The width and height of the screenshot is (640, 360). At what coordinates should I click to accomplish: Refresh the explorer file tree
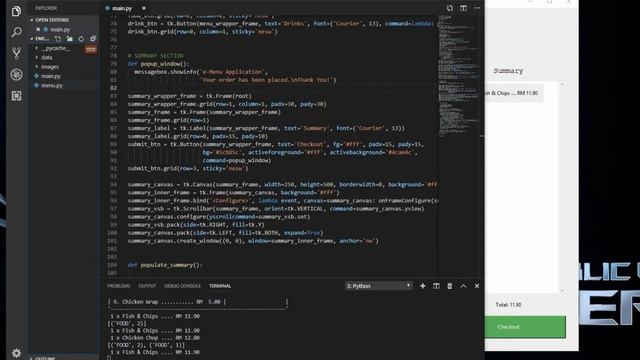point(81,39)
